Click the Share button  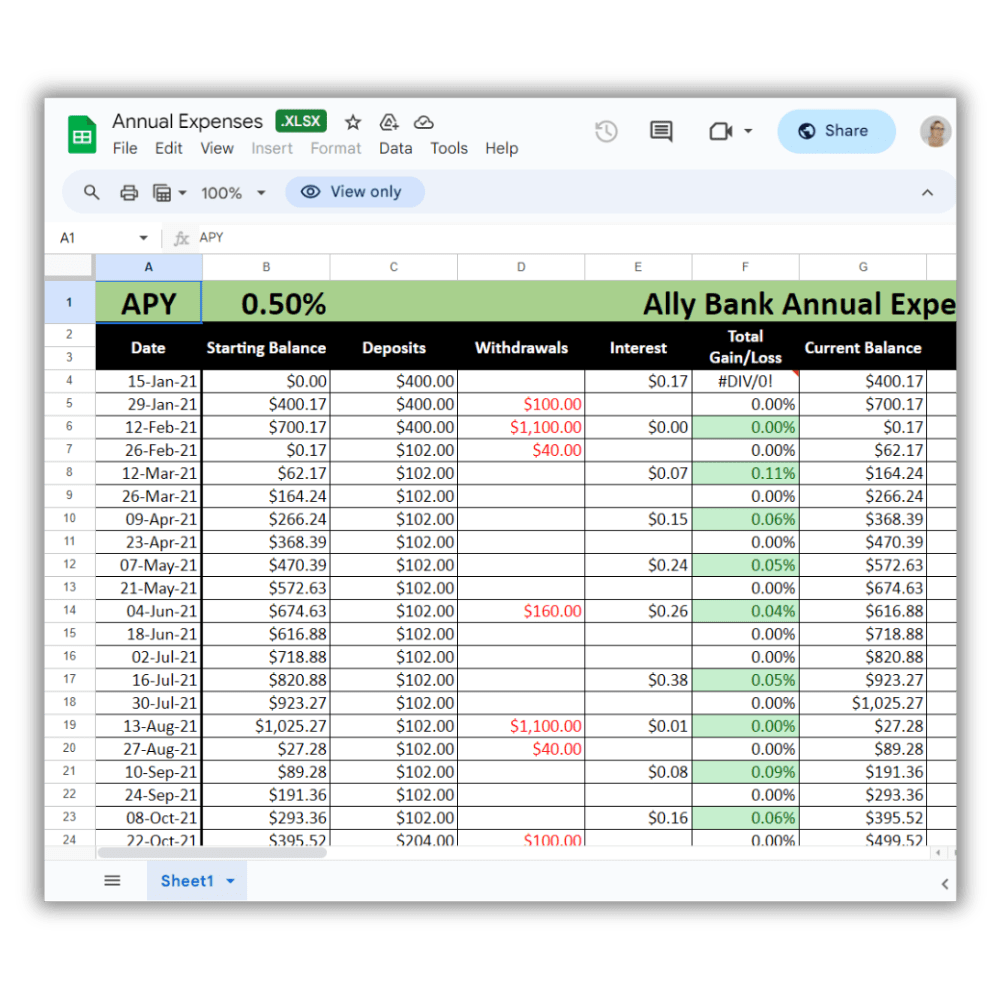(x=835, y=131)
